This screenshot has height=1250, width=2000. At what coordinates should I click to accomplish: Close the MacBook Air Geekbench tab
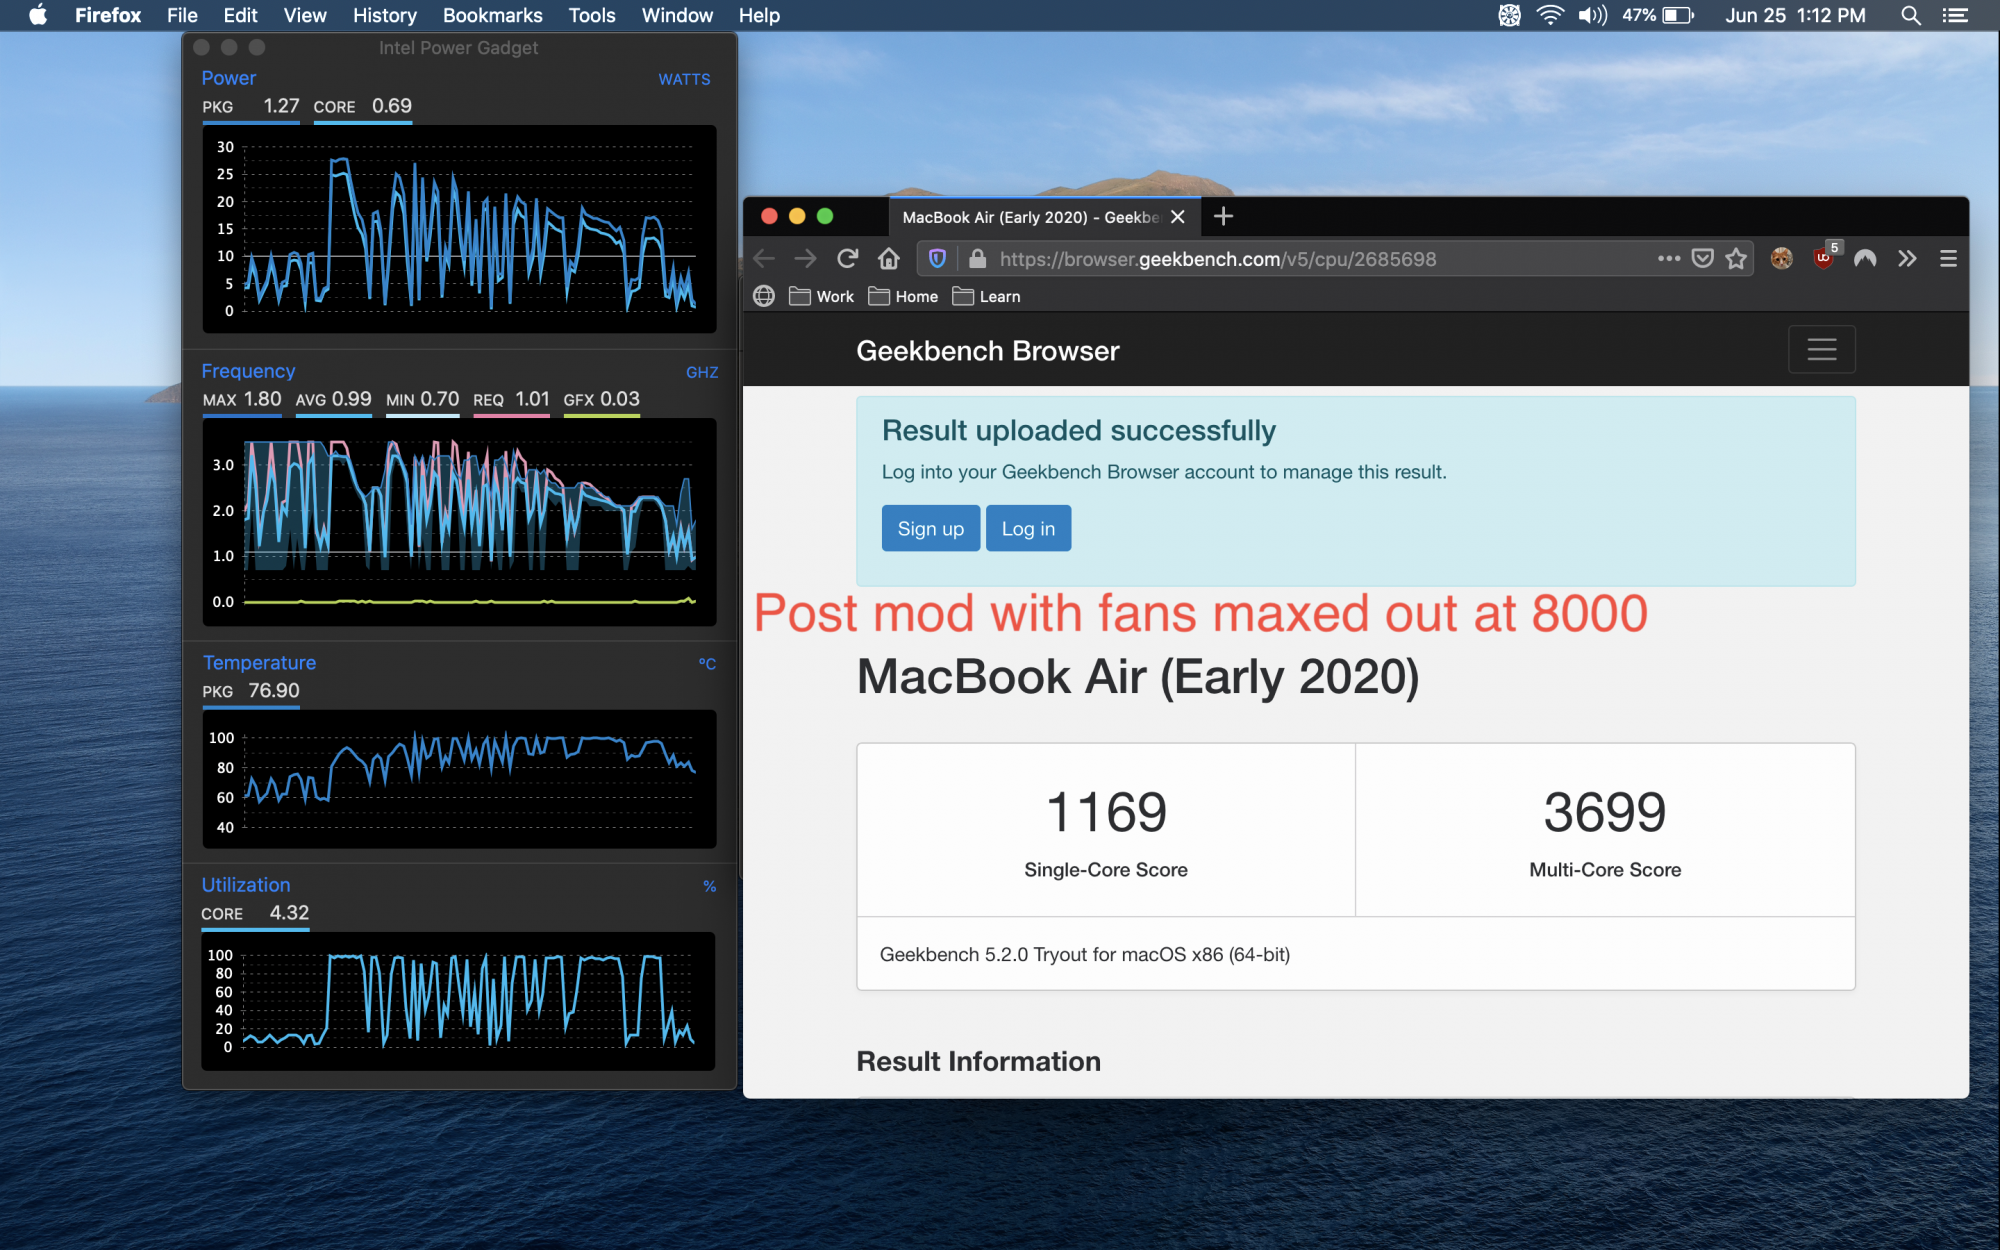1178,217
